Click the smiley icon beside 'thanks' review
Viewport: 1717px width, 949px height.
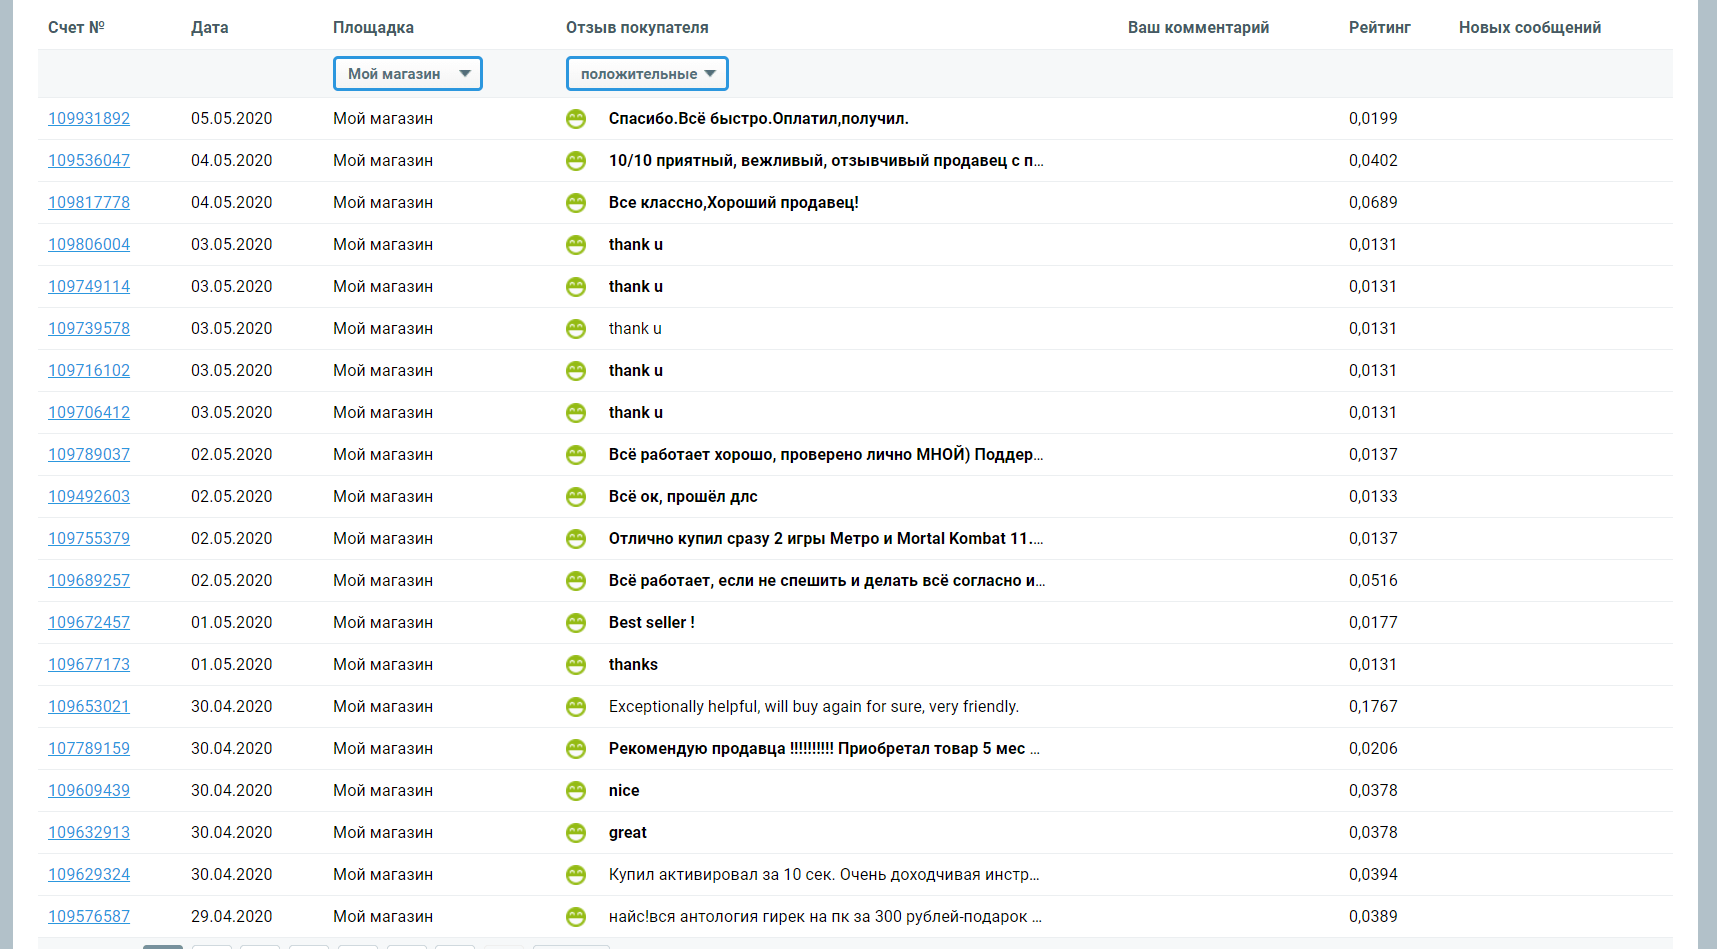[576, 665]
